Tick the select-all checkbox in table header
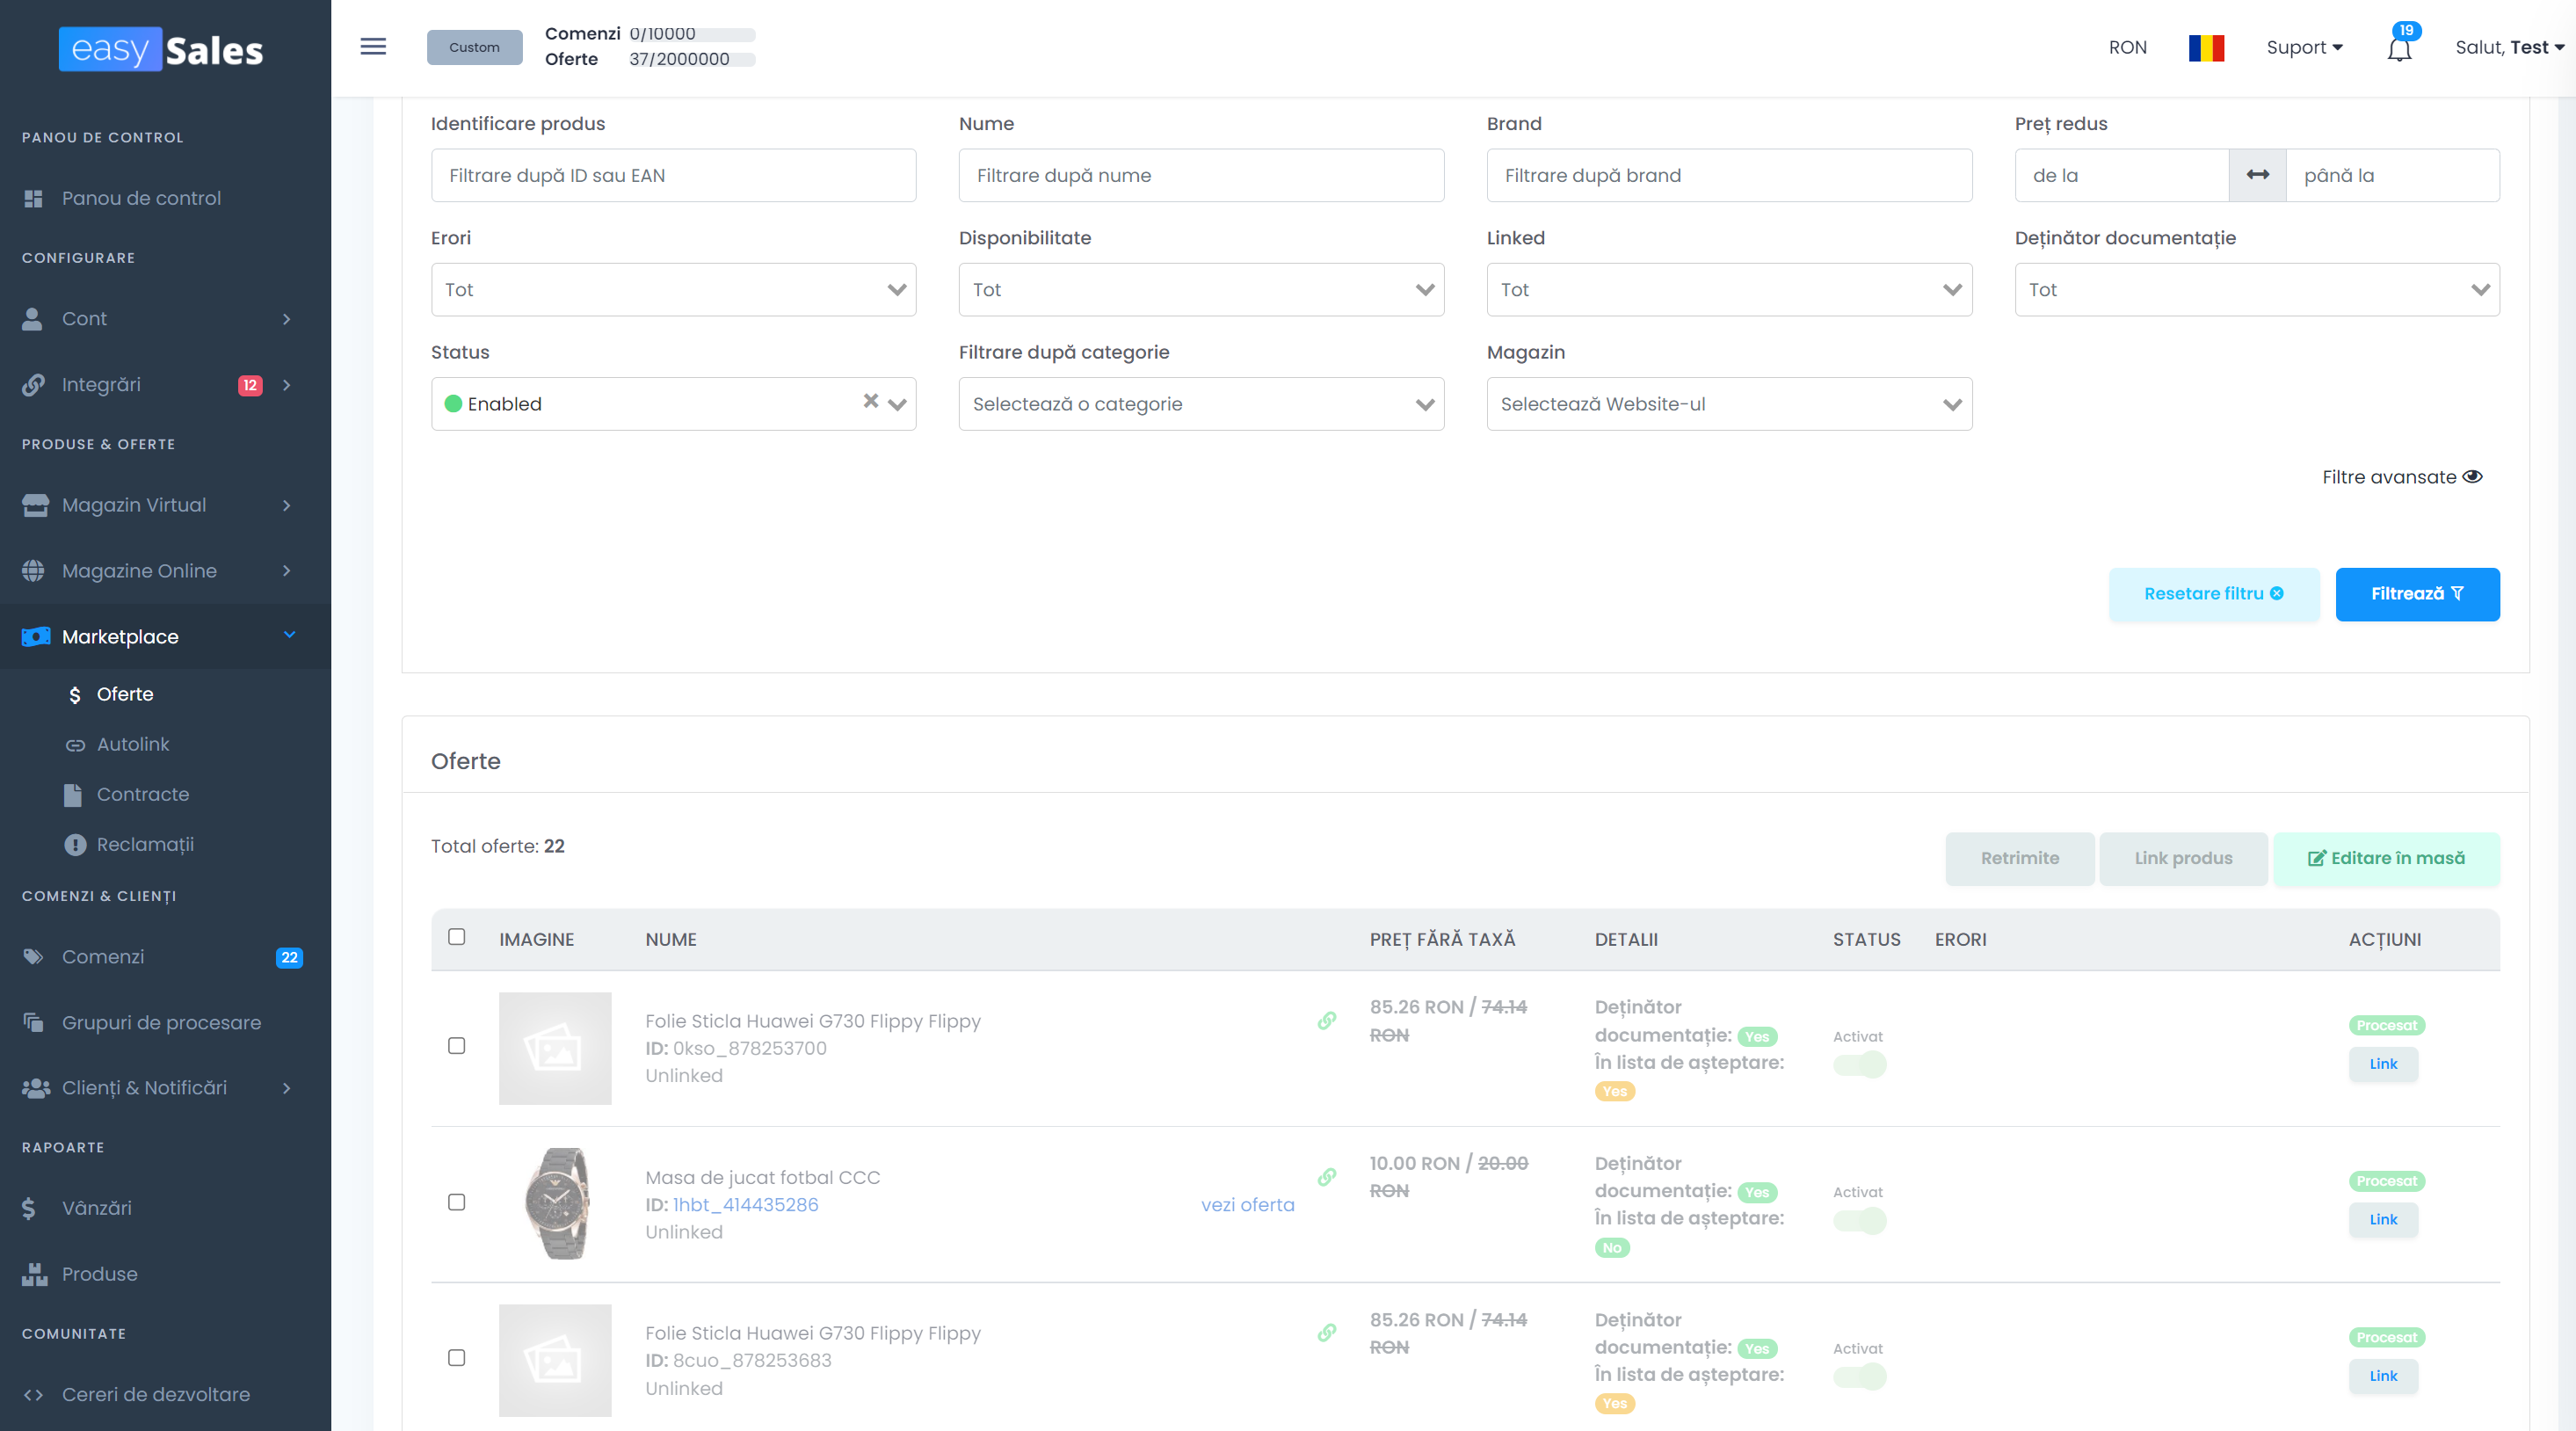The image size is (2576, 1431). click(456, 937)
